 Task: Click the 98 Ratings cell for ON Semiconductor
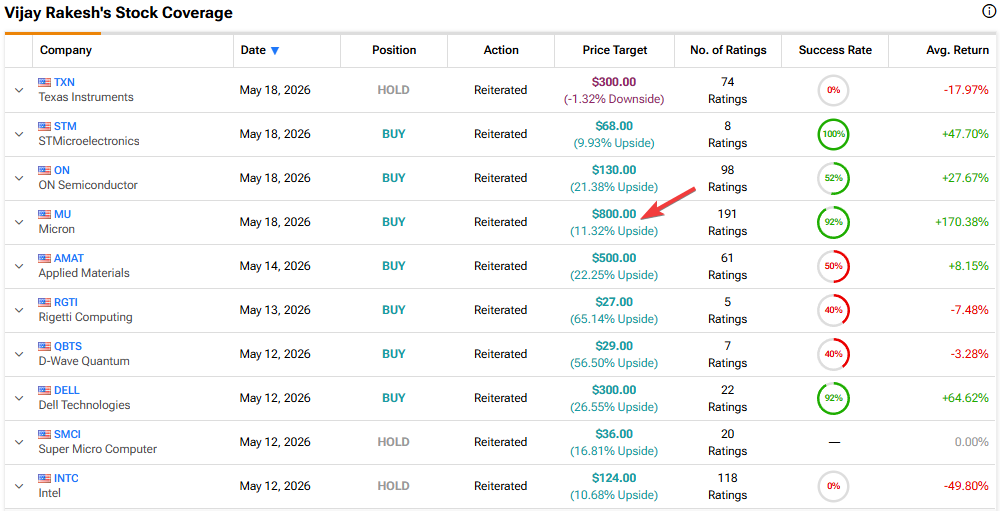pos(727,178)
